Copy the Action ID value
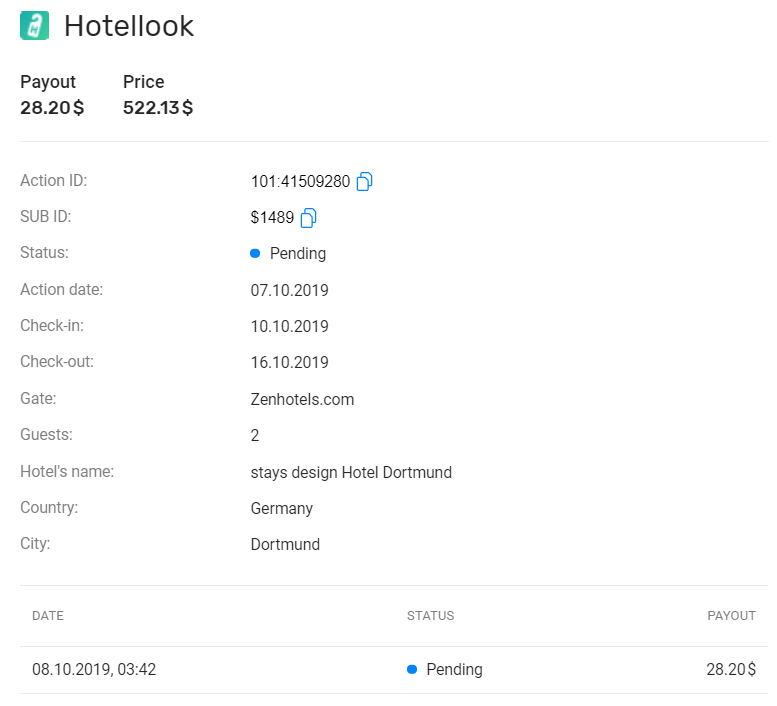Image resolution: width=777 pixels, height=706 pixels. (x=364, y=181)
